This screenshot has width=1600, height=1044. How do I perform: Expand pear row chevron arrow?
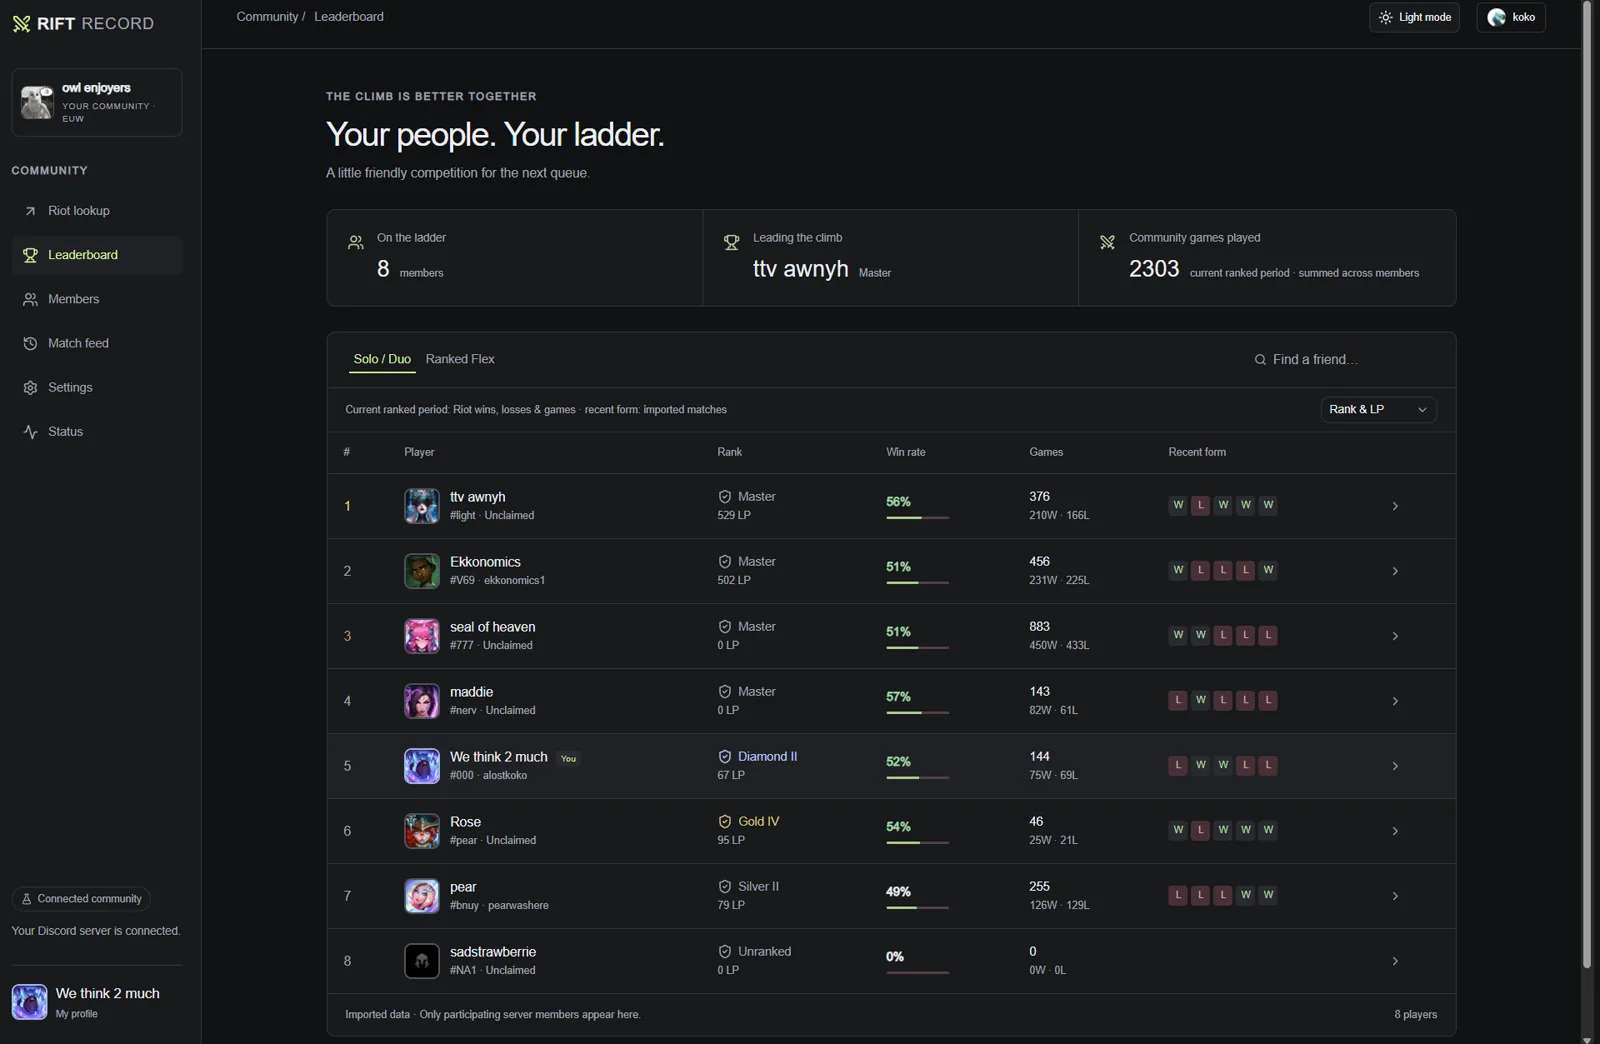[1395, 896]
